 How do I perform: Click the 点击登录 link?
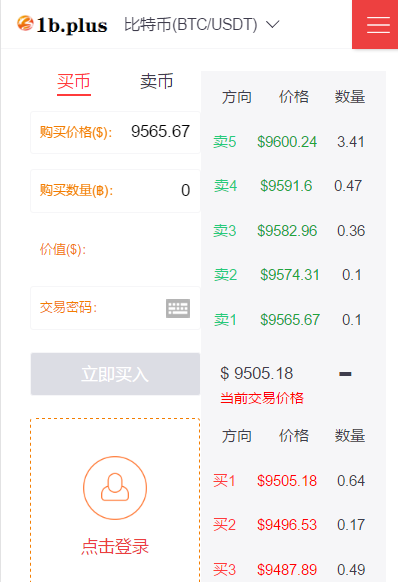(115, 546)
